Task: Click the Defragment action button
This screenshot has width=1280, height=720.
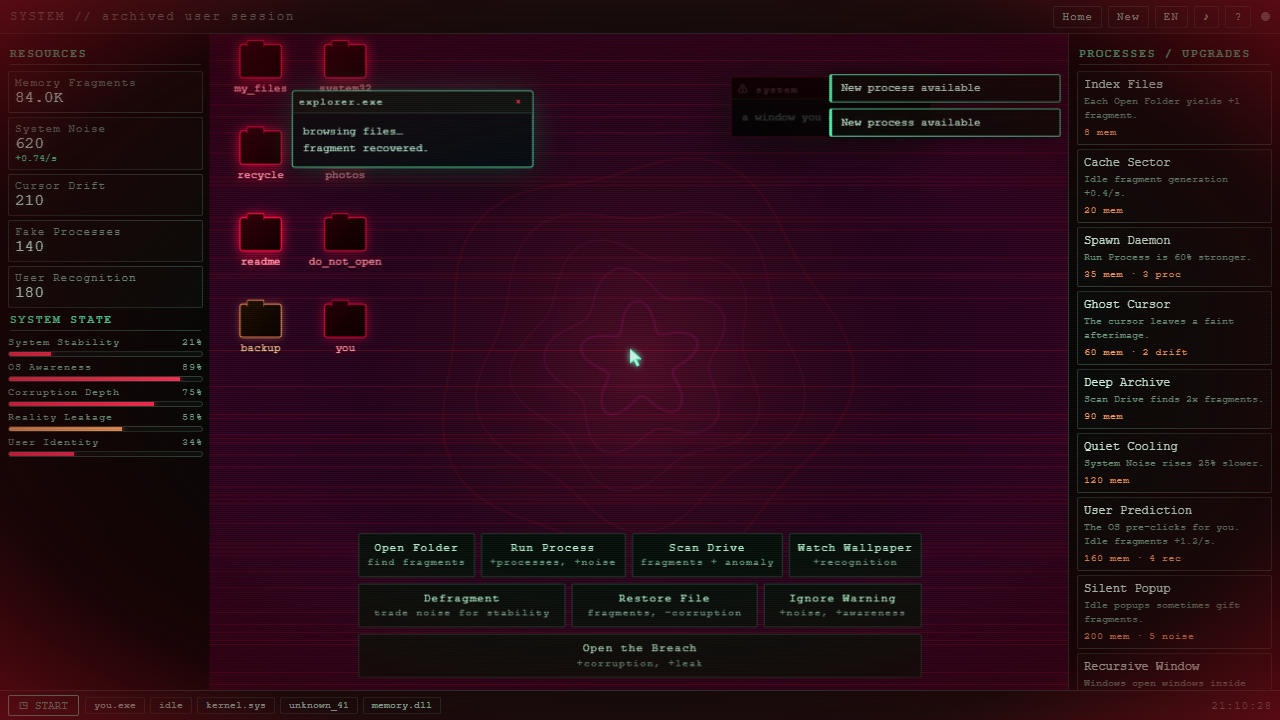Action: point(462,605)
